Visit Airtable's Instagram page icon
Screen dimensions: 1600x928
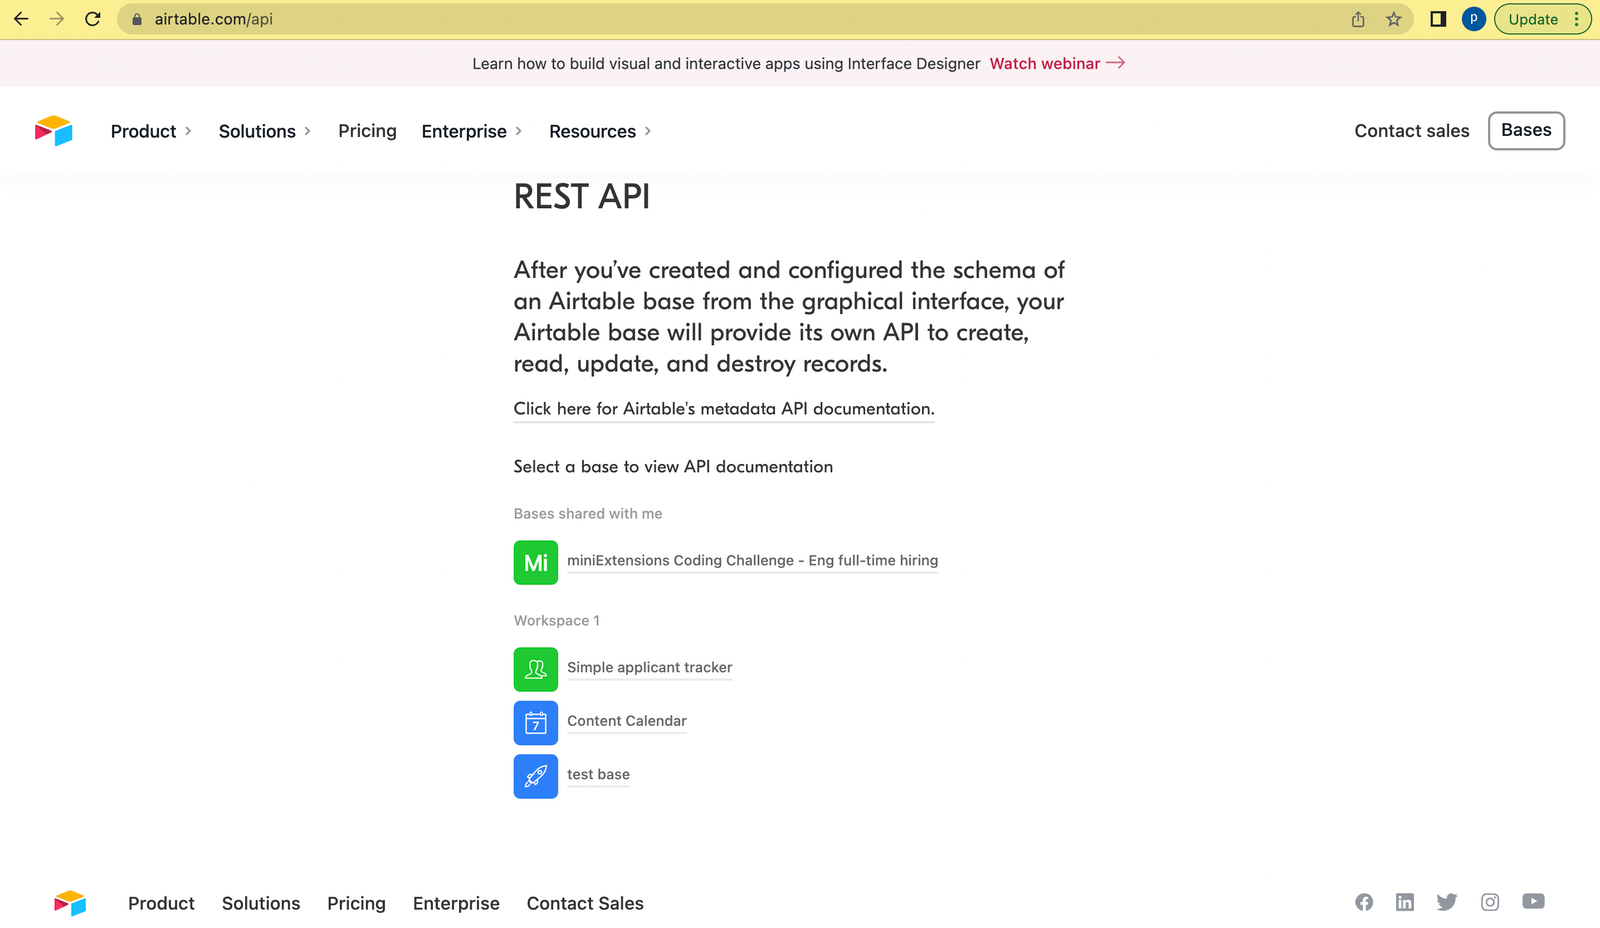(1490, 902)
